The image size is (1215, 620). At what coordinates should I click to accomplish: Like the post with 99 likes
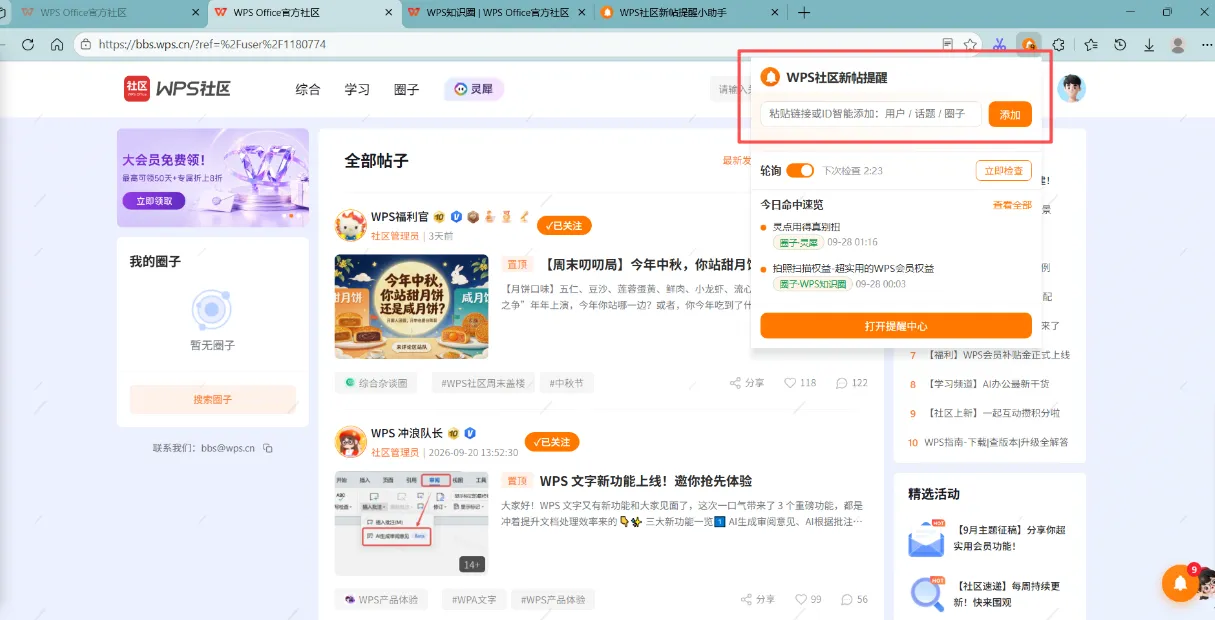[x=809, y=600]
